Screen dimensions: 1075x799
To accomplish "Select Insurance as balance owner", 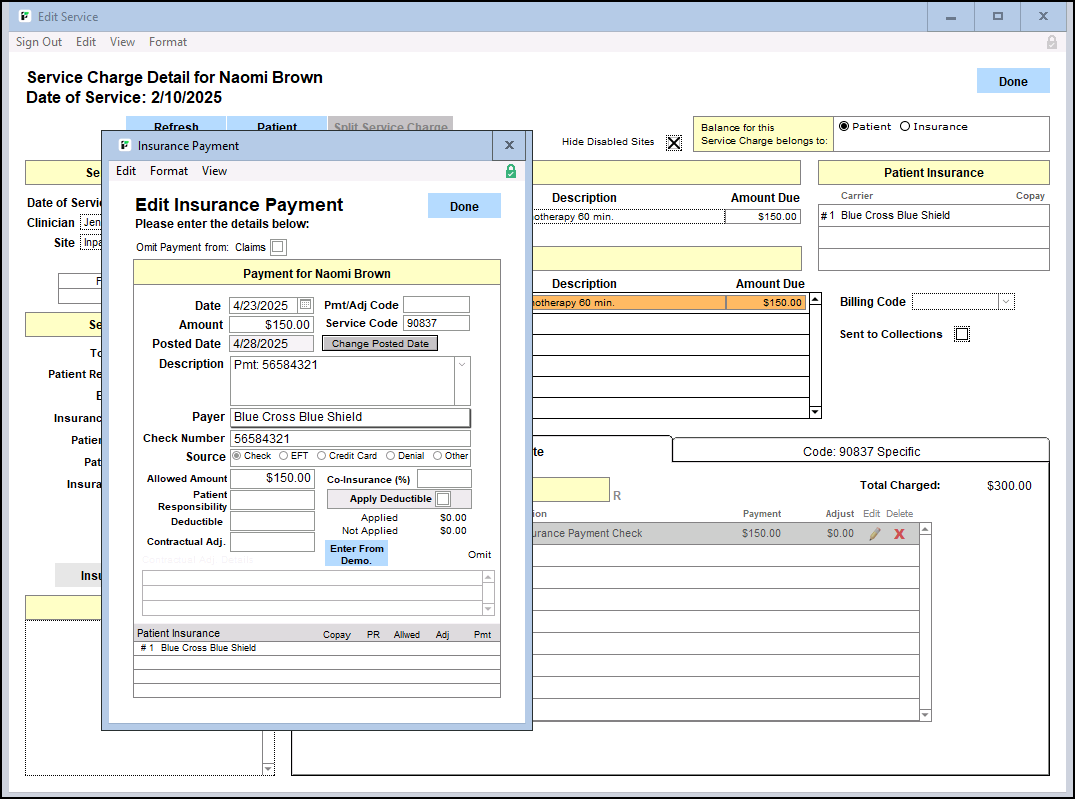I will (905, 127).
